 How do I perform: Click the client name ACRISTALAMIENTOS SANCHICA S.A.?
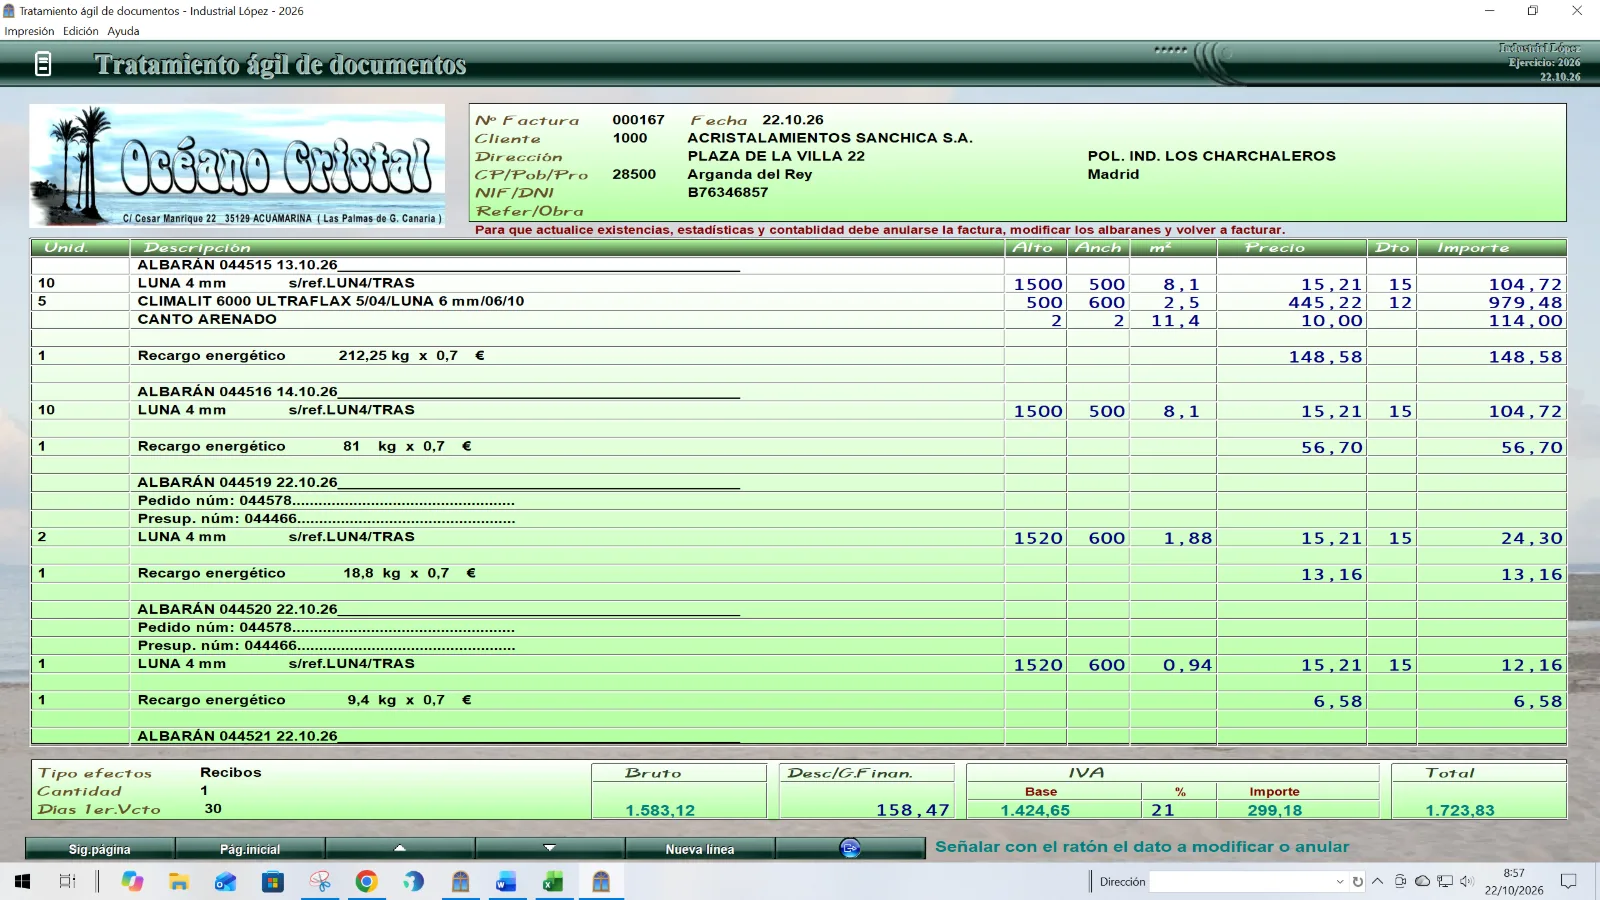(x=830, y=138)
